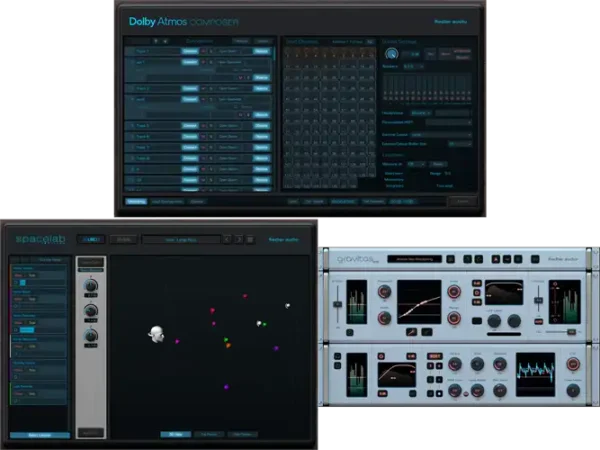Click the copy A-to-B icon in Gravitas header
The width and height of the screenshot is (600, 450).
(507, 259)
